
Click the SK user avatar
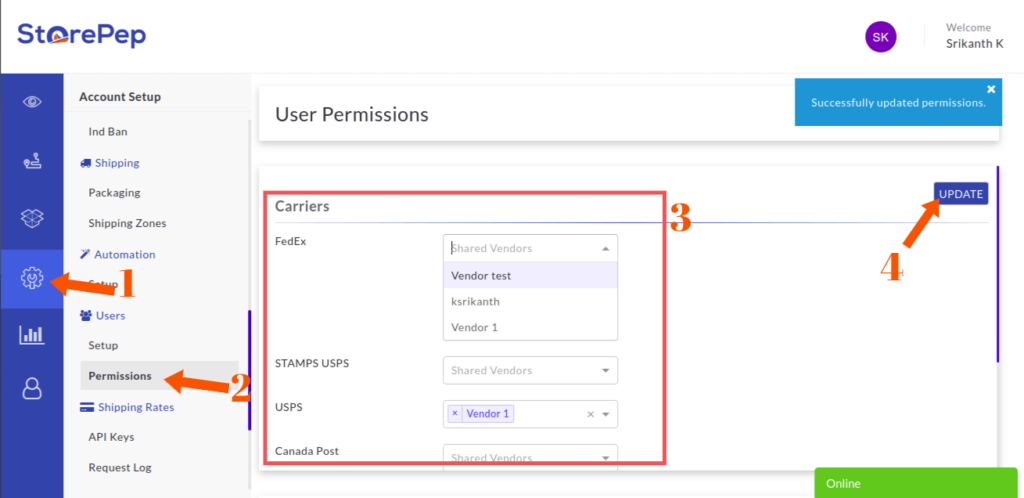click(880, 37)
